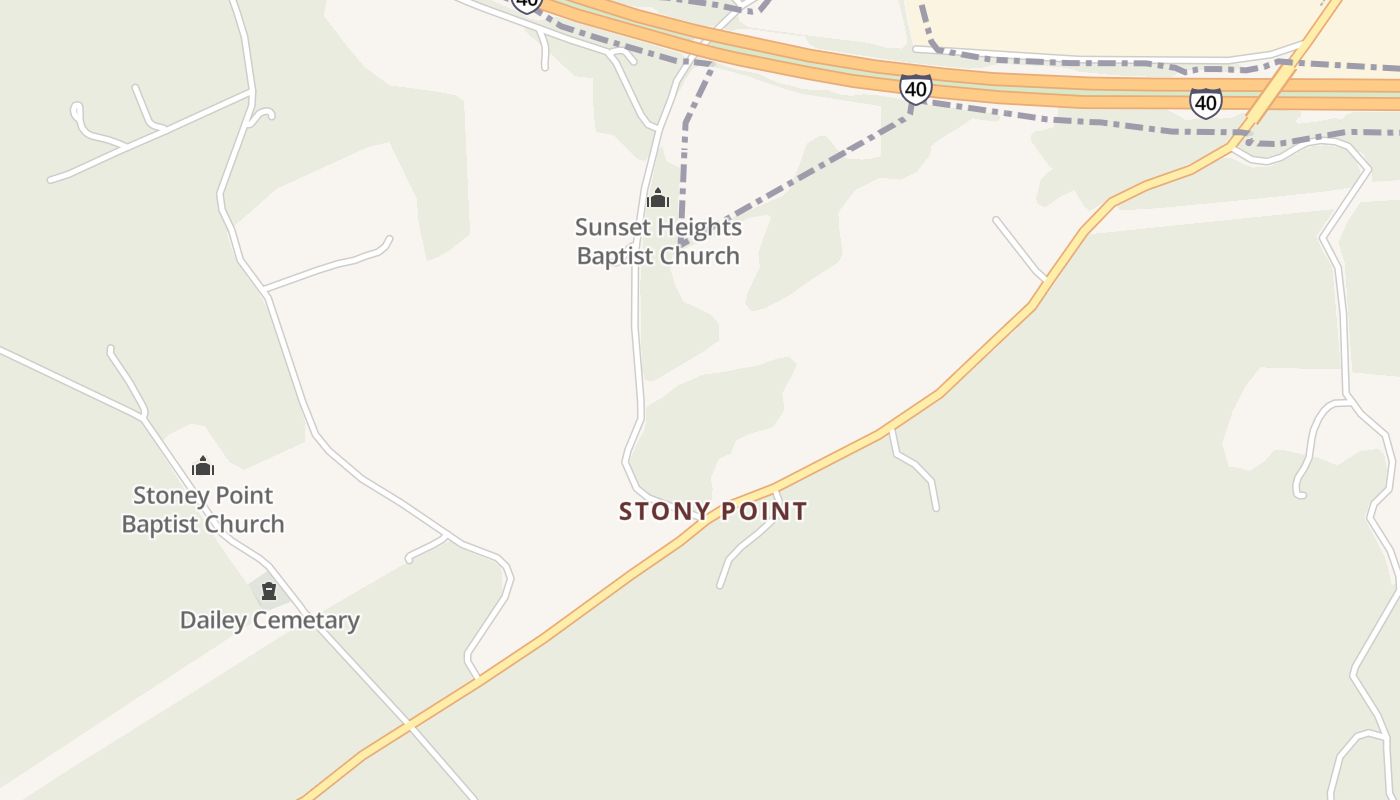Screen dimensions: 1400x800
Task: Click the Dailey Cemetary grave marker icon
Action: click(x=268, y=591)
